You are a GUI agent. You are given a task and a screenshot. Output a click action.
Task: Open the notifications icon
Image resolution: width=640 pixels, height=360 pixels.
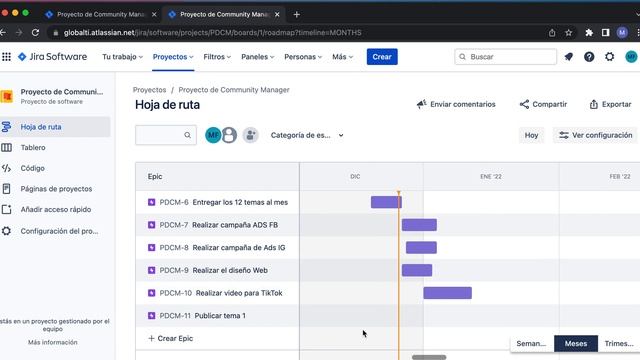(569, 57)
